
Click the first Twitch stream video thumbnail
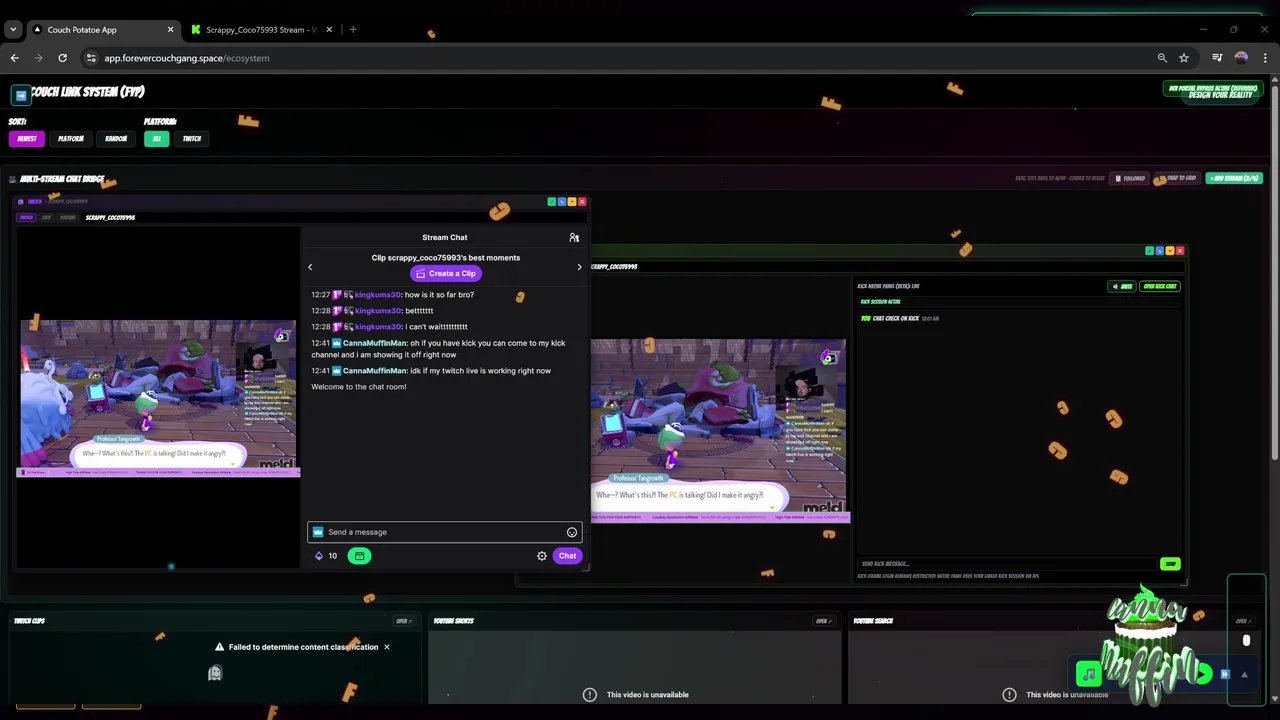tap(158, 398)
